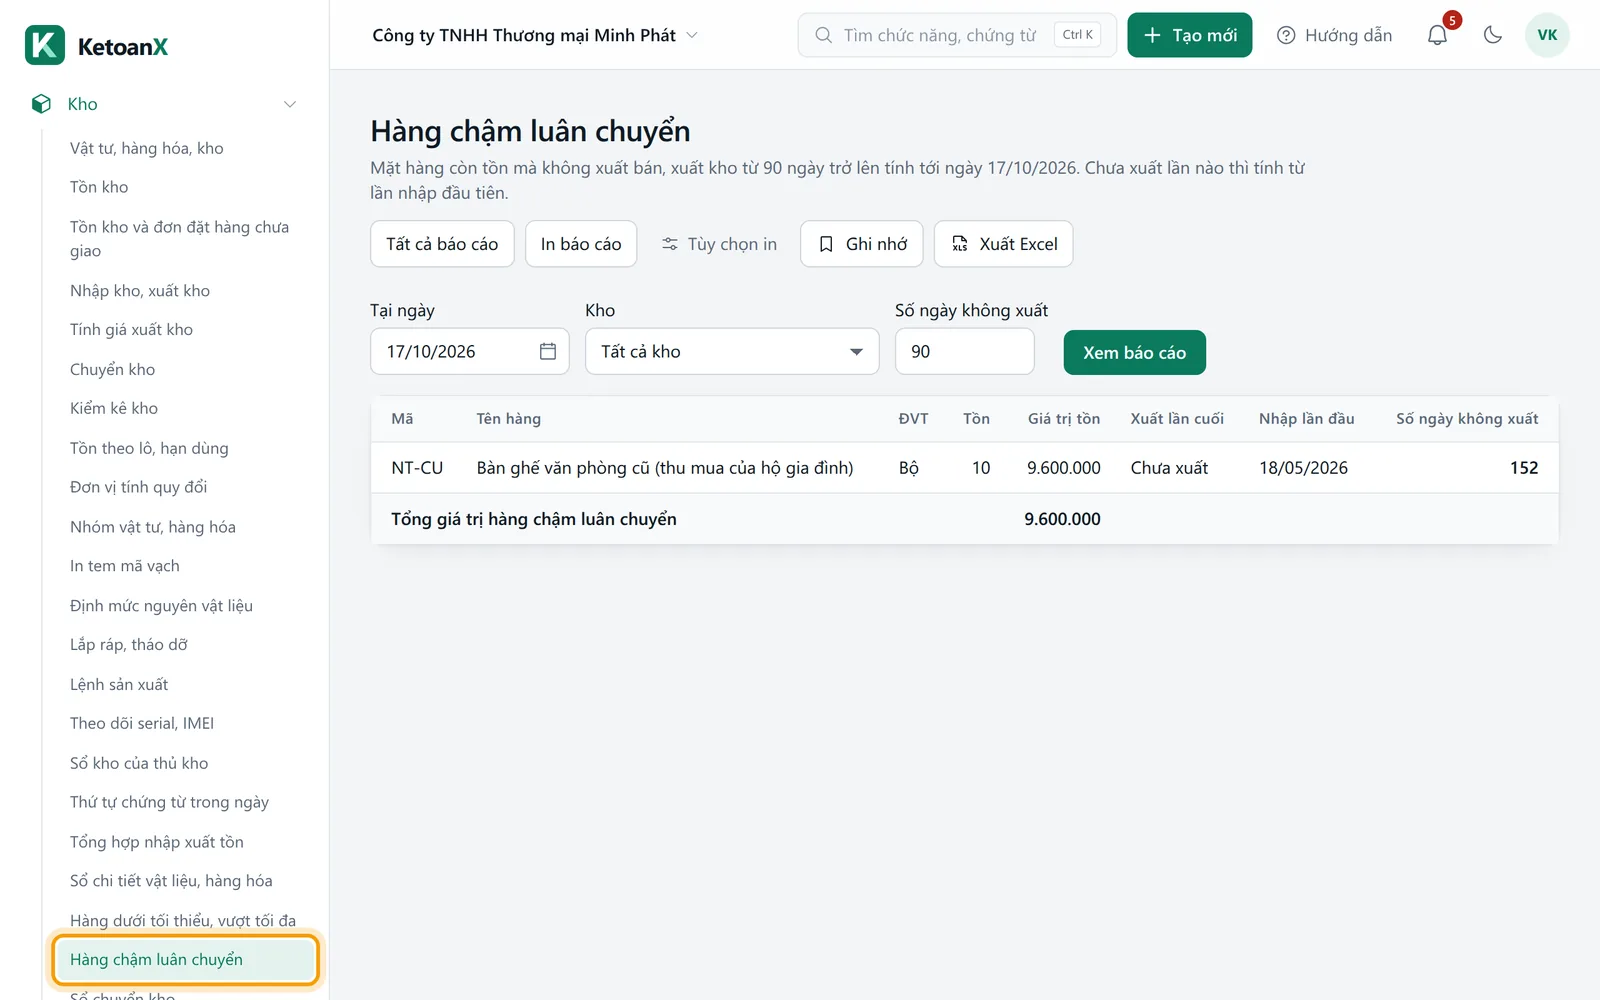Collapse the Kho sidebar section
The height and width of the screenshot is (1000, 1600).
tap(290, 104)
